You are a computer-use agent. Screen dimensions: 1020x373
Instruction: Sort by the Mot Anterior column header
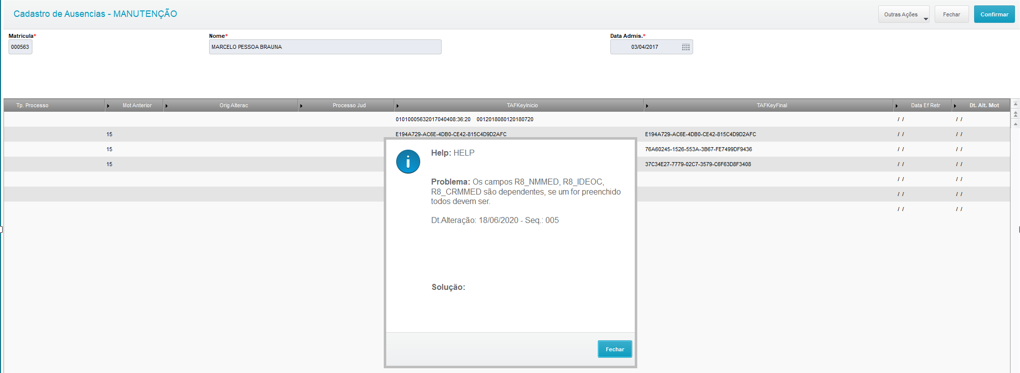134,105
